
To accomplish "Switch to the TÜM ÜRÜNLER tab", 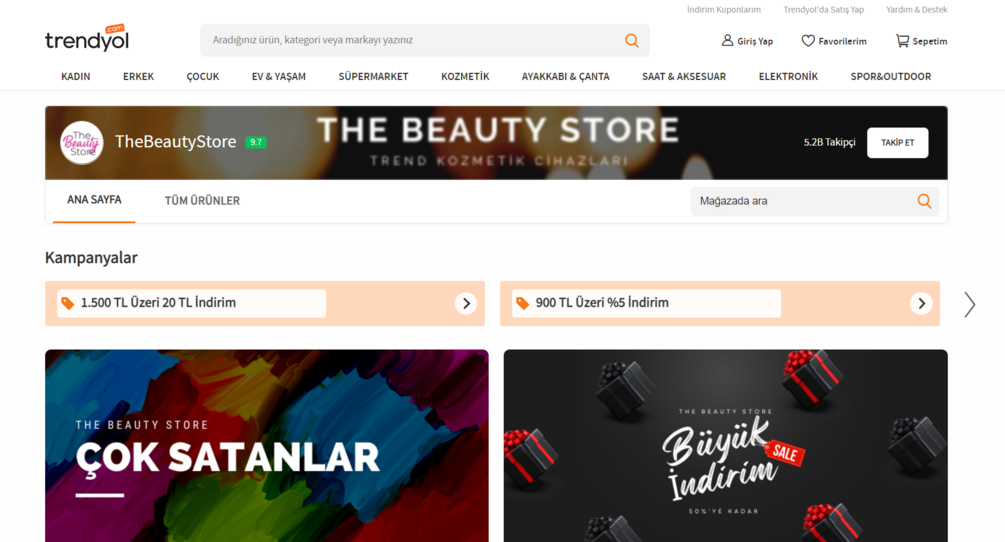I will click(202, 201).
